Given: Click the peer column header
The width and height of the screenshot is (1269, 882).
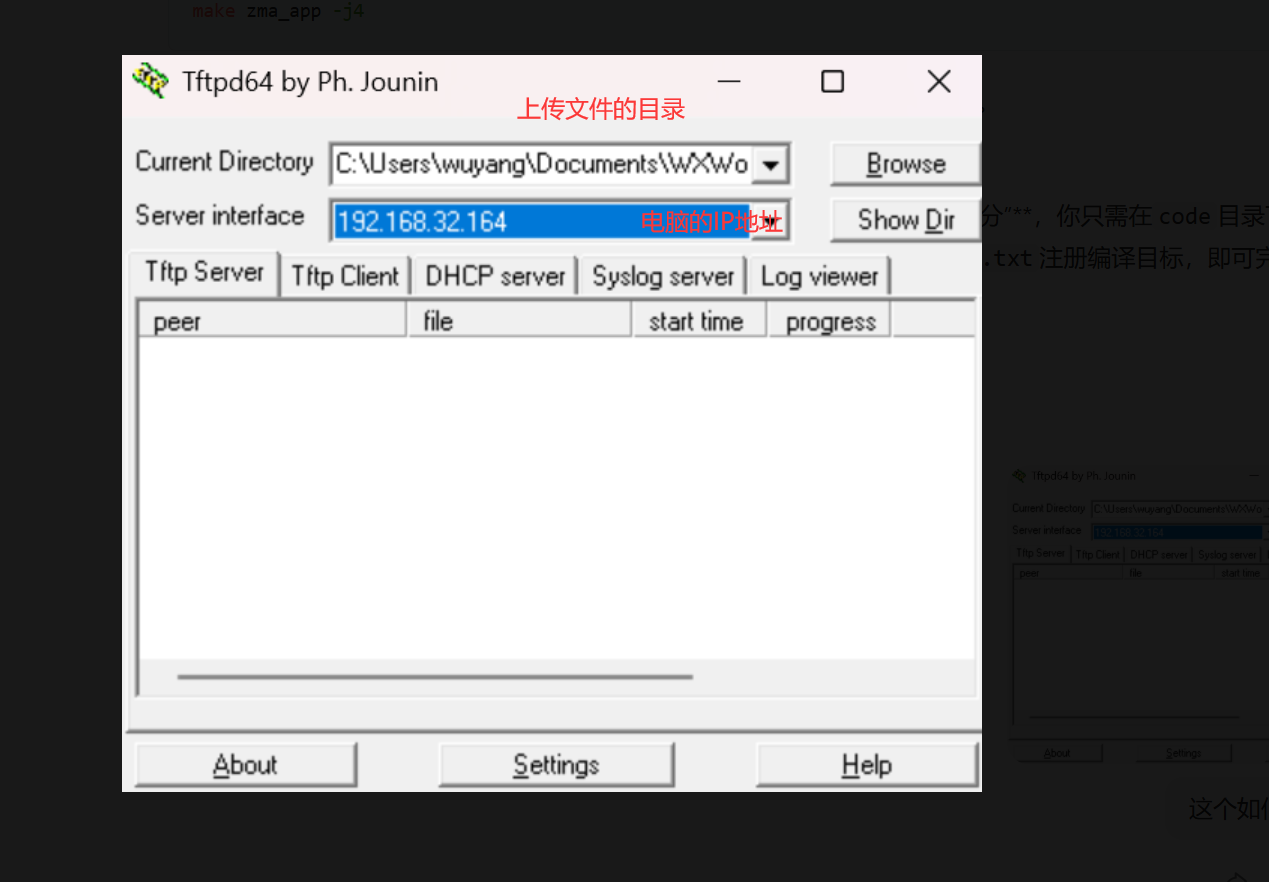Looking at the screenshot, I should pyautogui.click(x=272, y=321).
